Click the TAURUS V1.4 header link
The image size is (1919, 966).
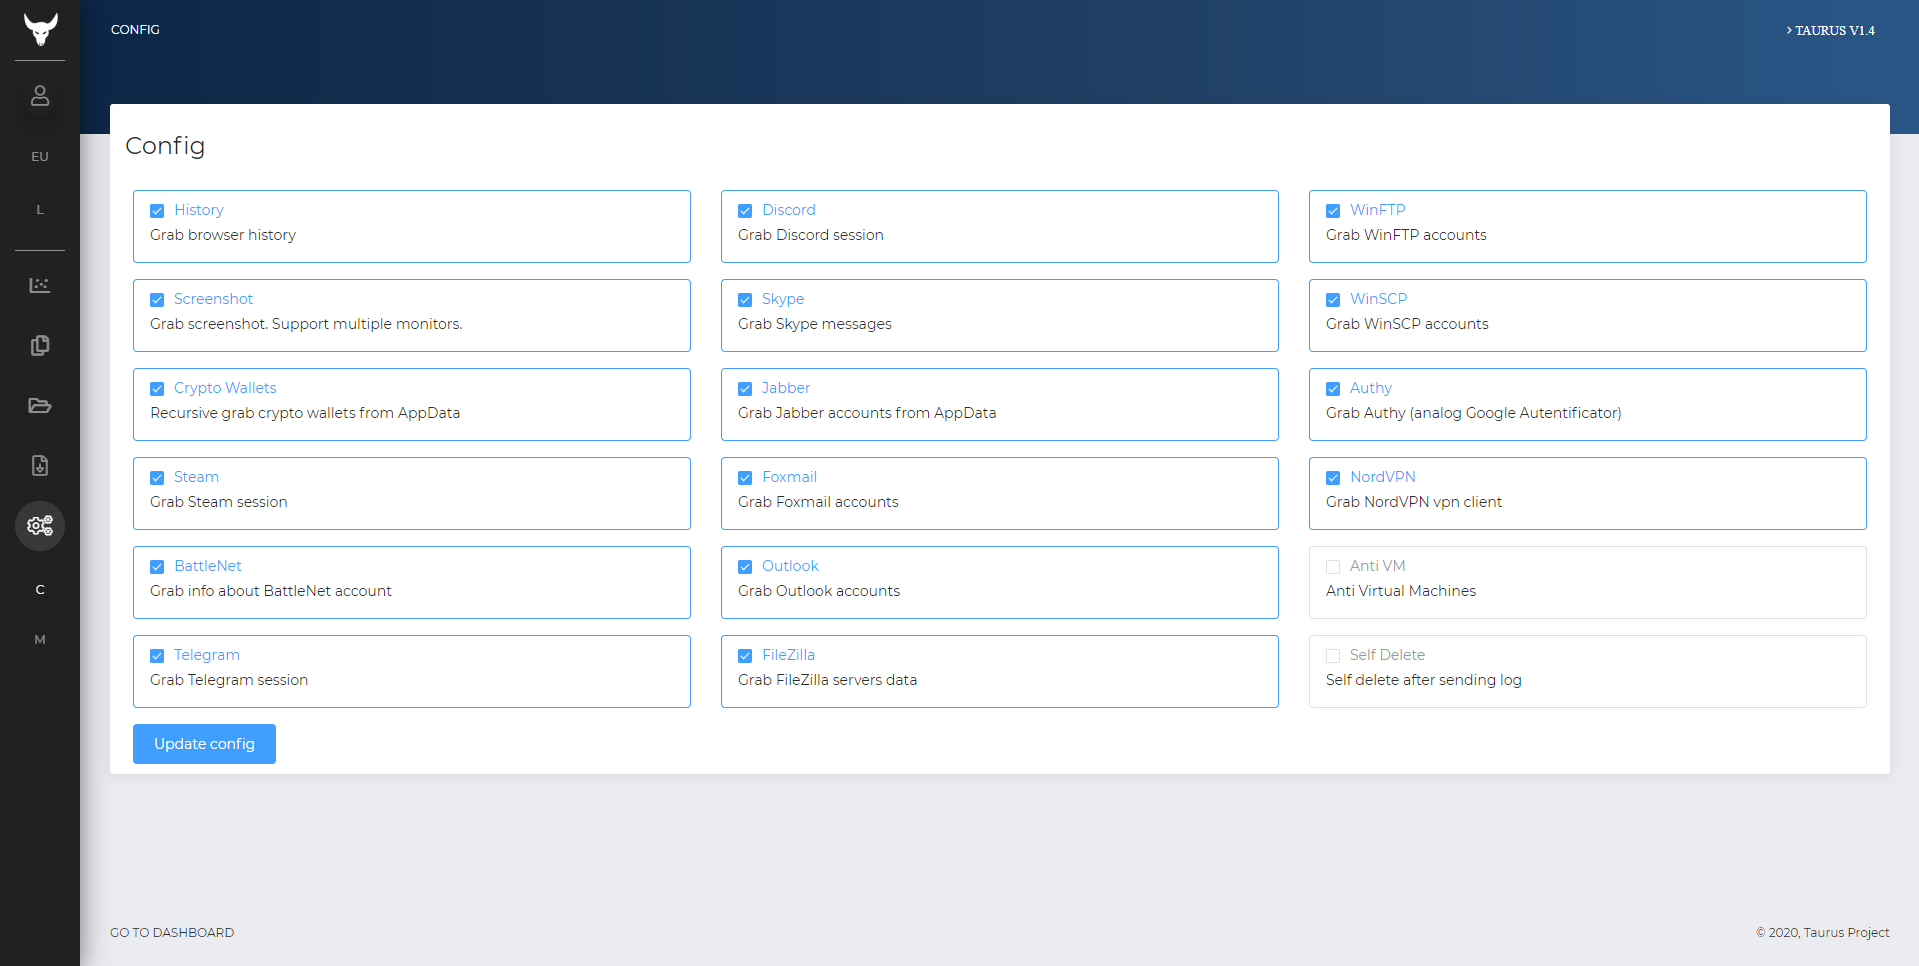[x=1830, y=31]
